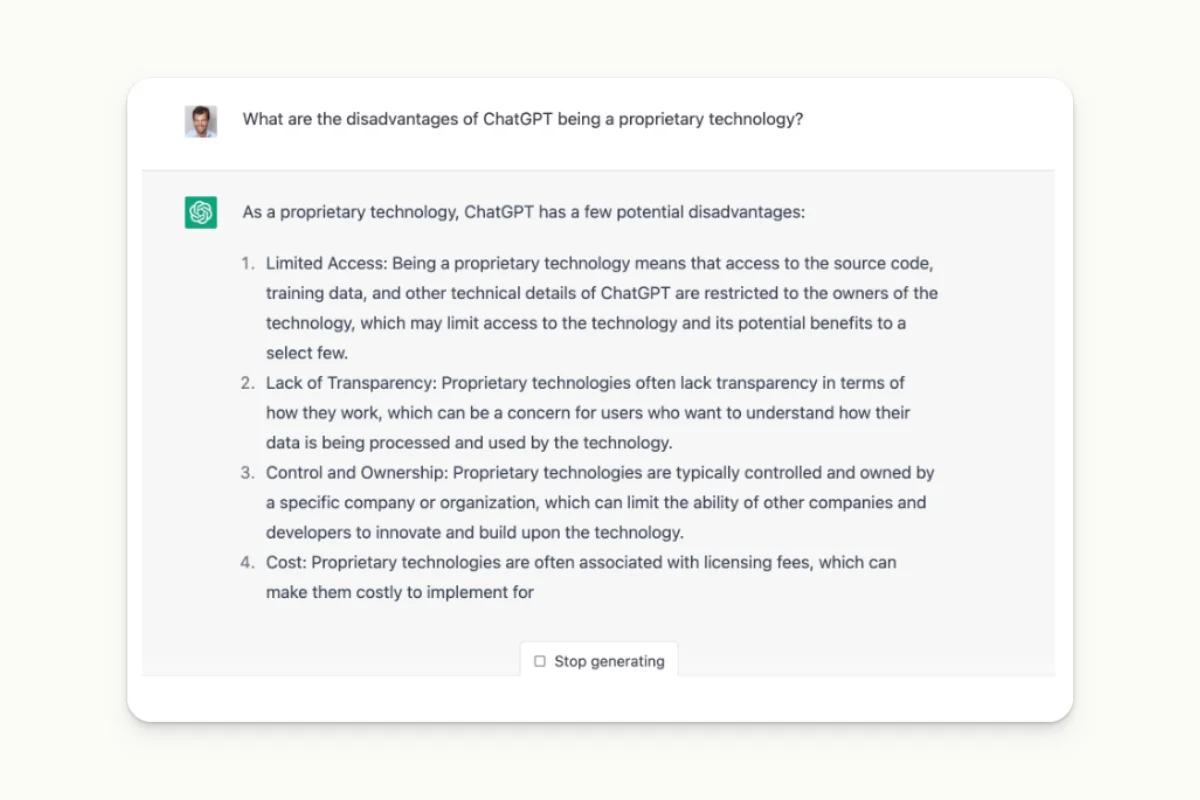This screenshot has height=800, width=1200.
Task: Select the Cost list entry
Action: (x=580, y=576)
